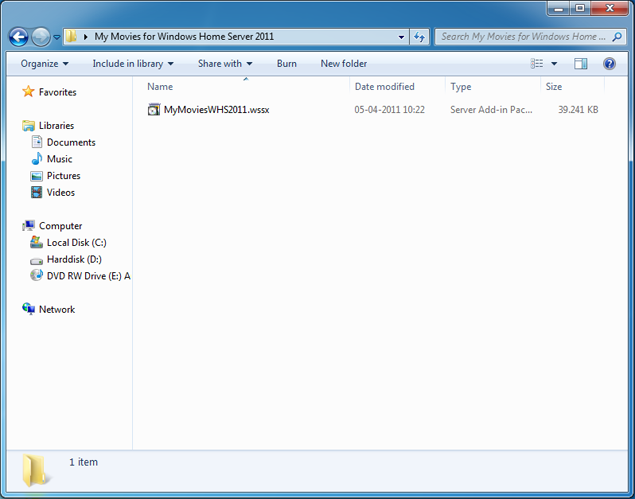Select the My Movies for Windows Home Server 2011 breadcrumb

click(x=184, y=36)
